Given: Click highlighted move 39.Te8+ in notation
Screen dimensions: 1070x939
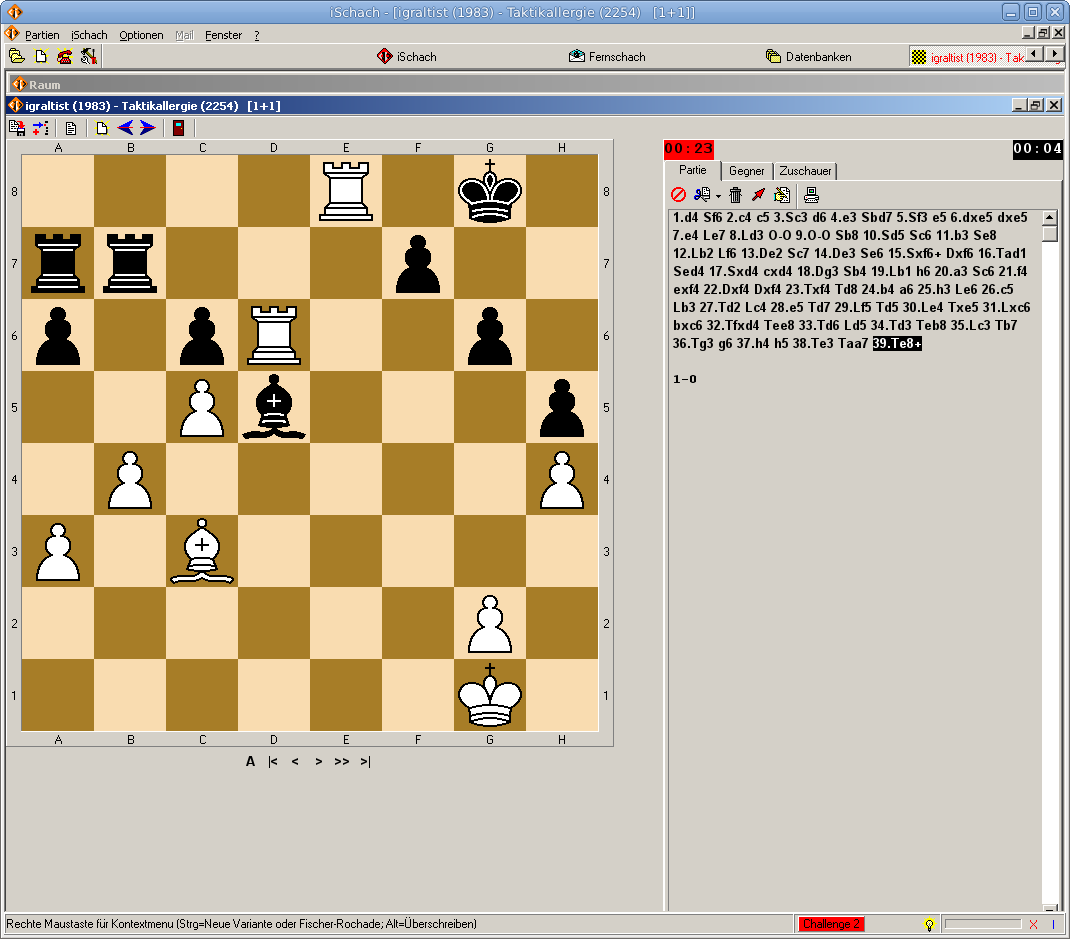Looking at the screenshot, I should click(x=897, y=343).
